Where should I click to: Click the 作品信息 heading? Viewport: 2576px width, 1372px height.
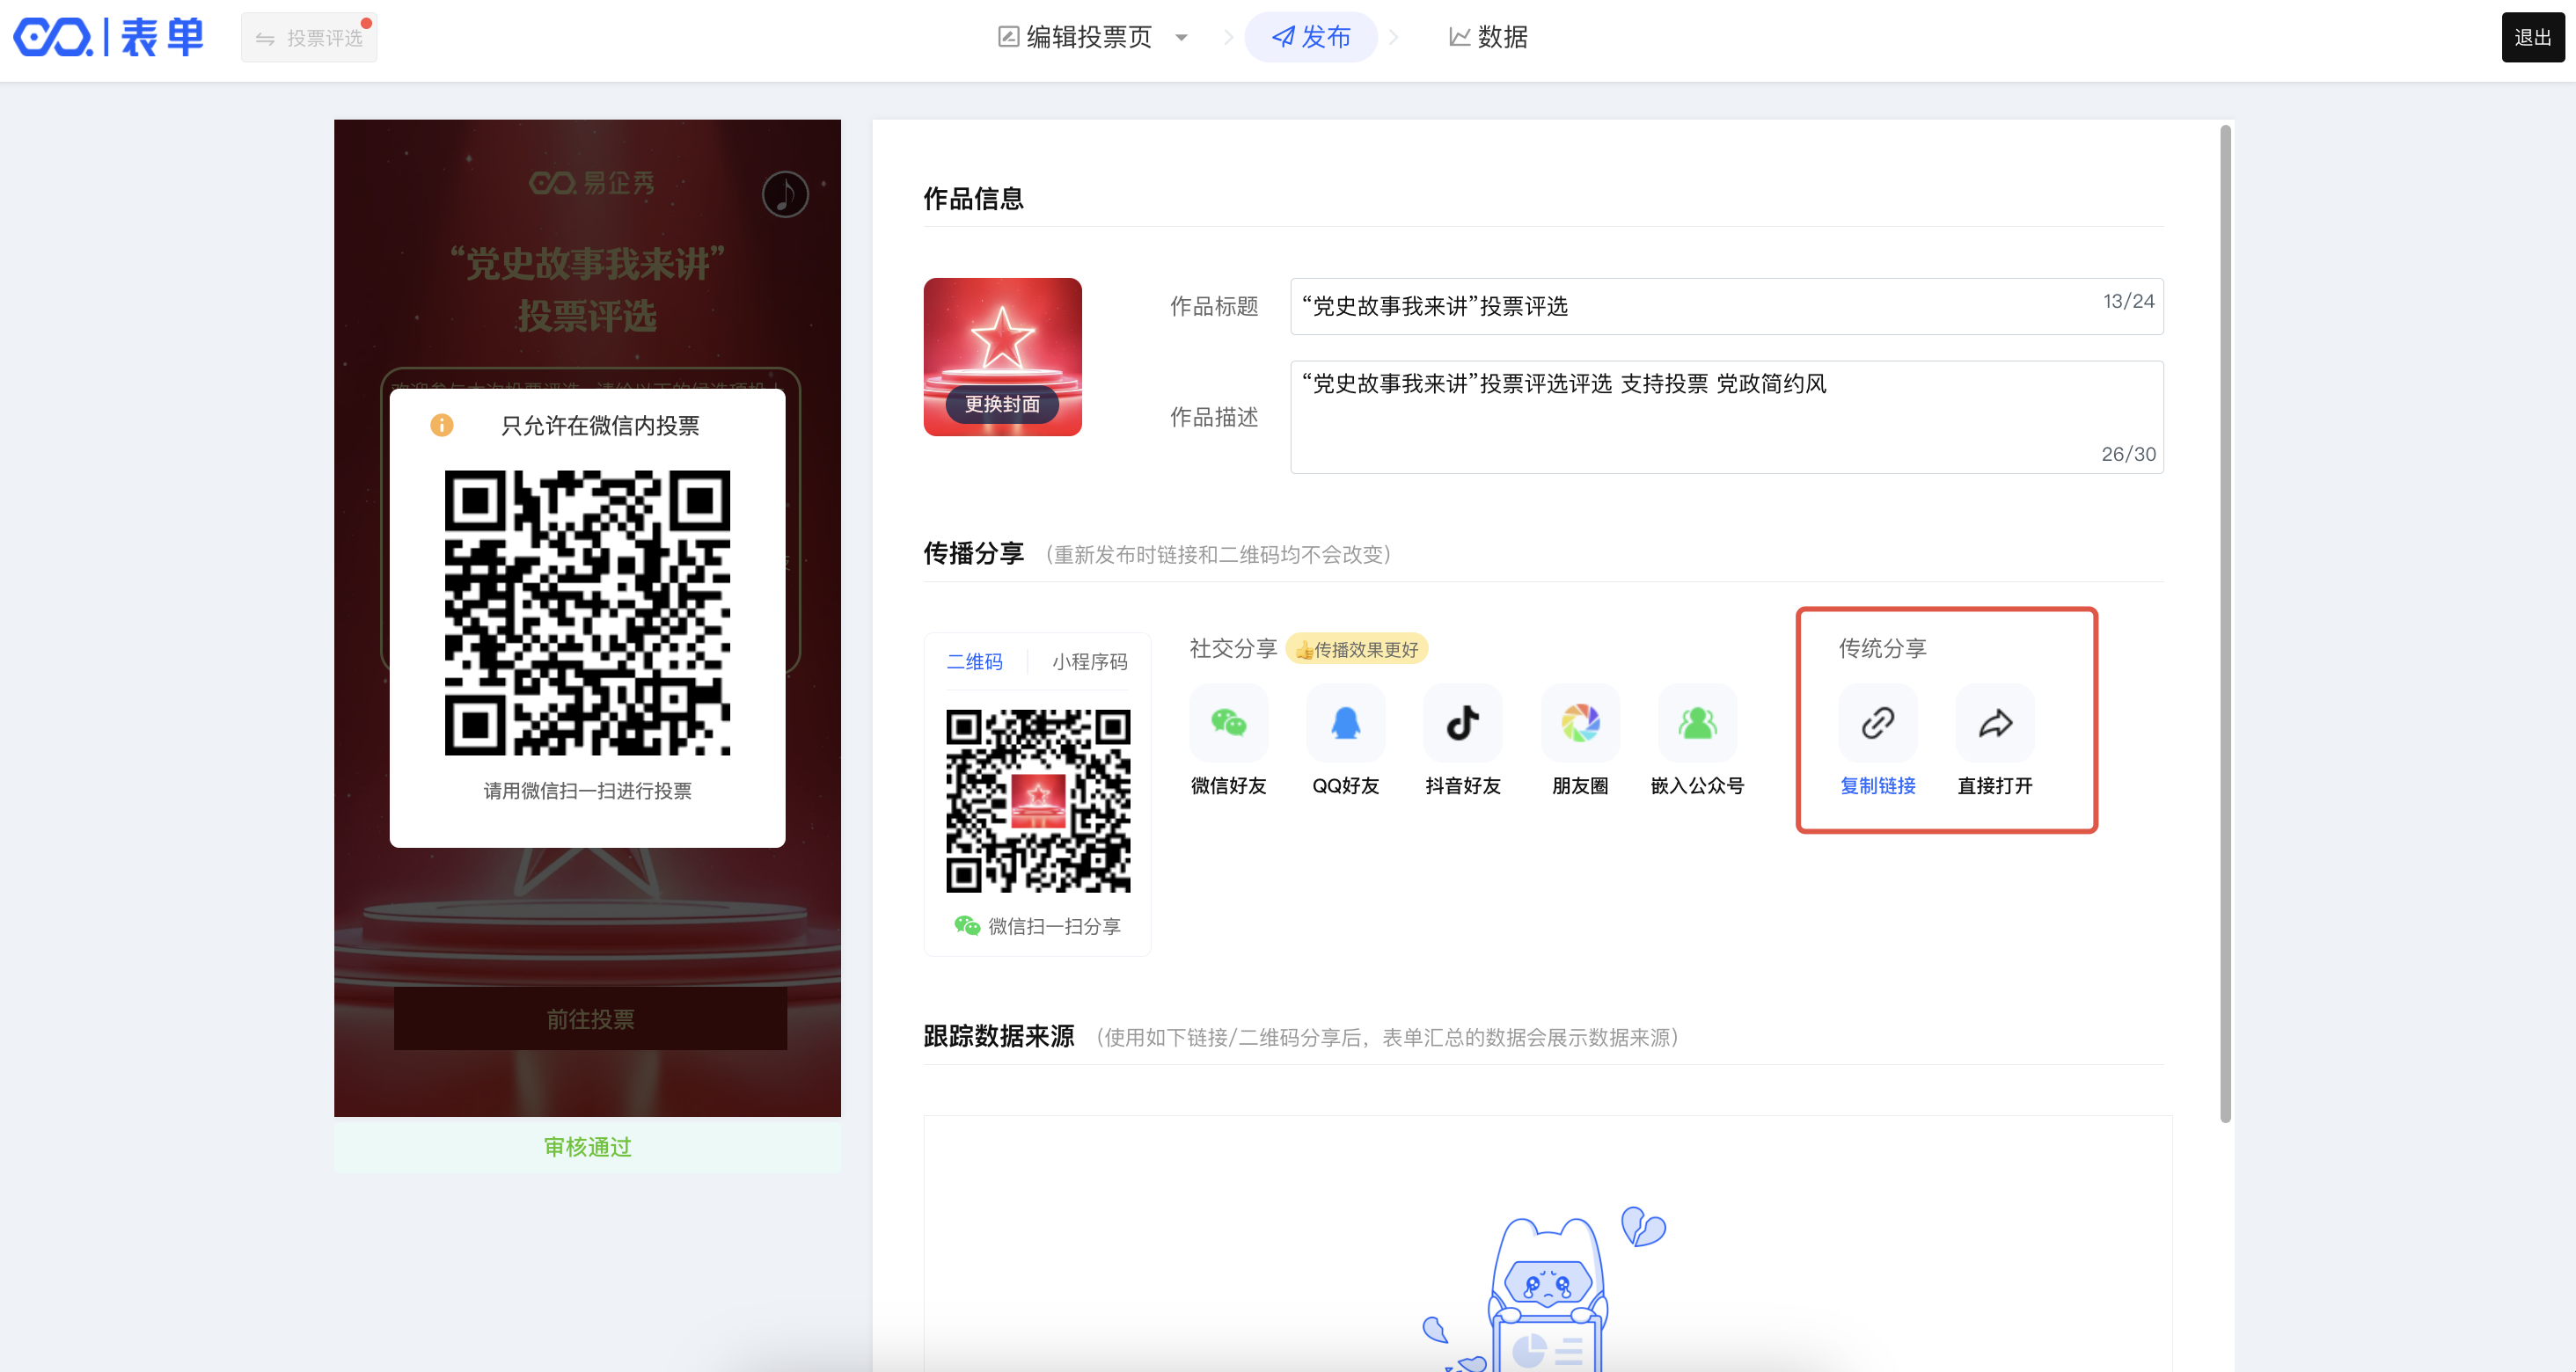[x=973, y=198]
